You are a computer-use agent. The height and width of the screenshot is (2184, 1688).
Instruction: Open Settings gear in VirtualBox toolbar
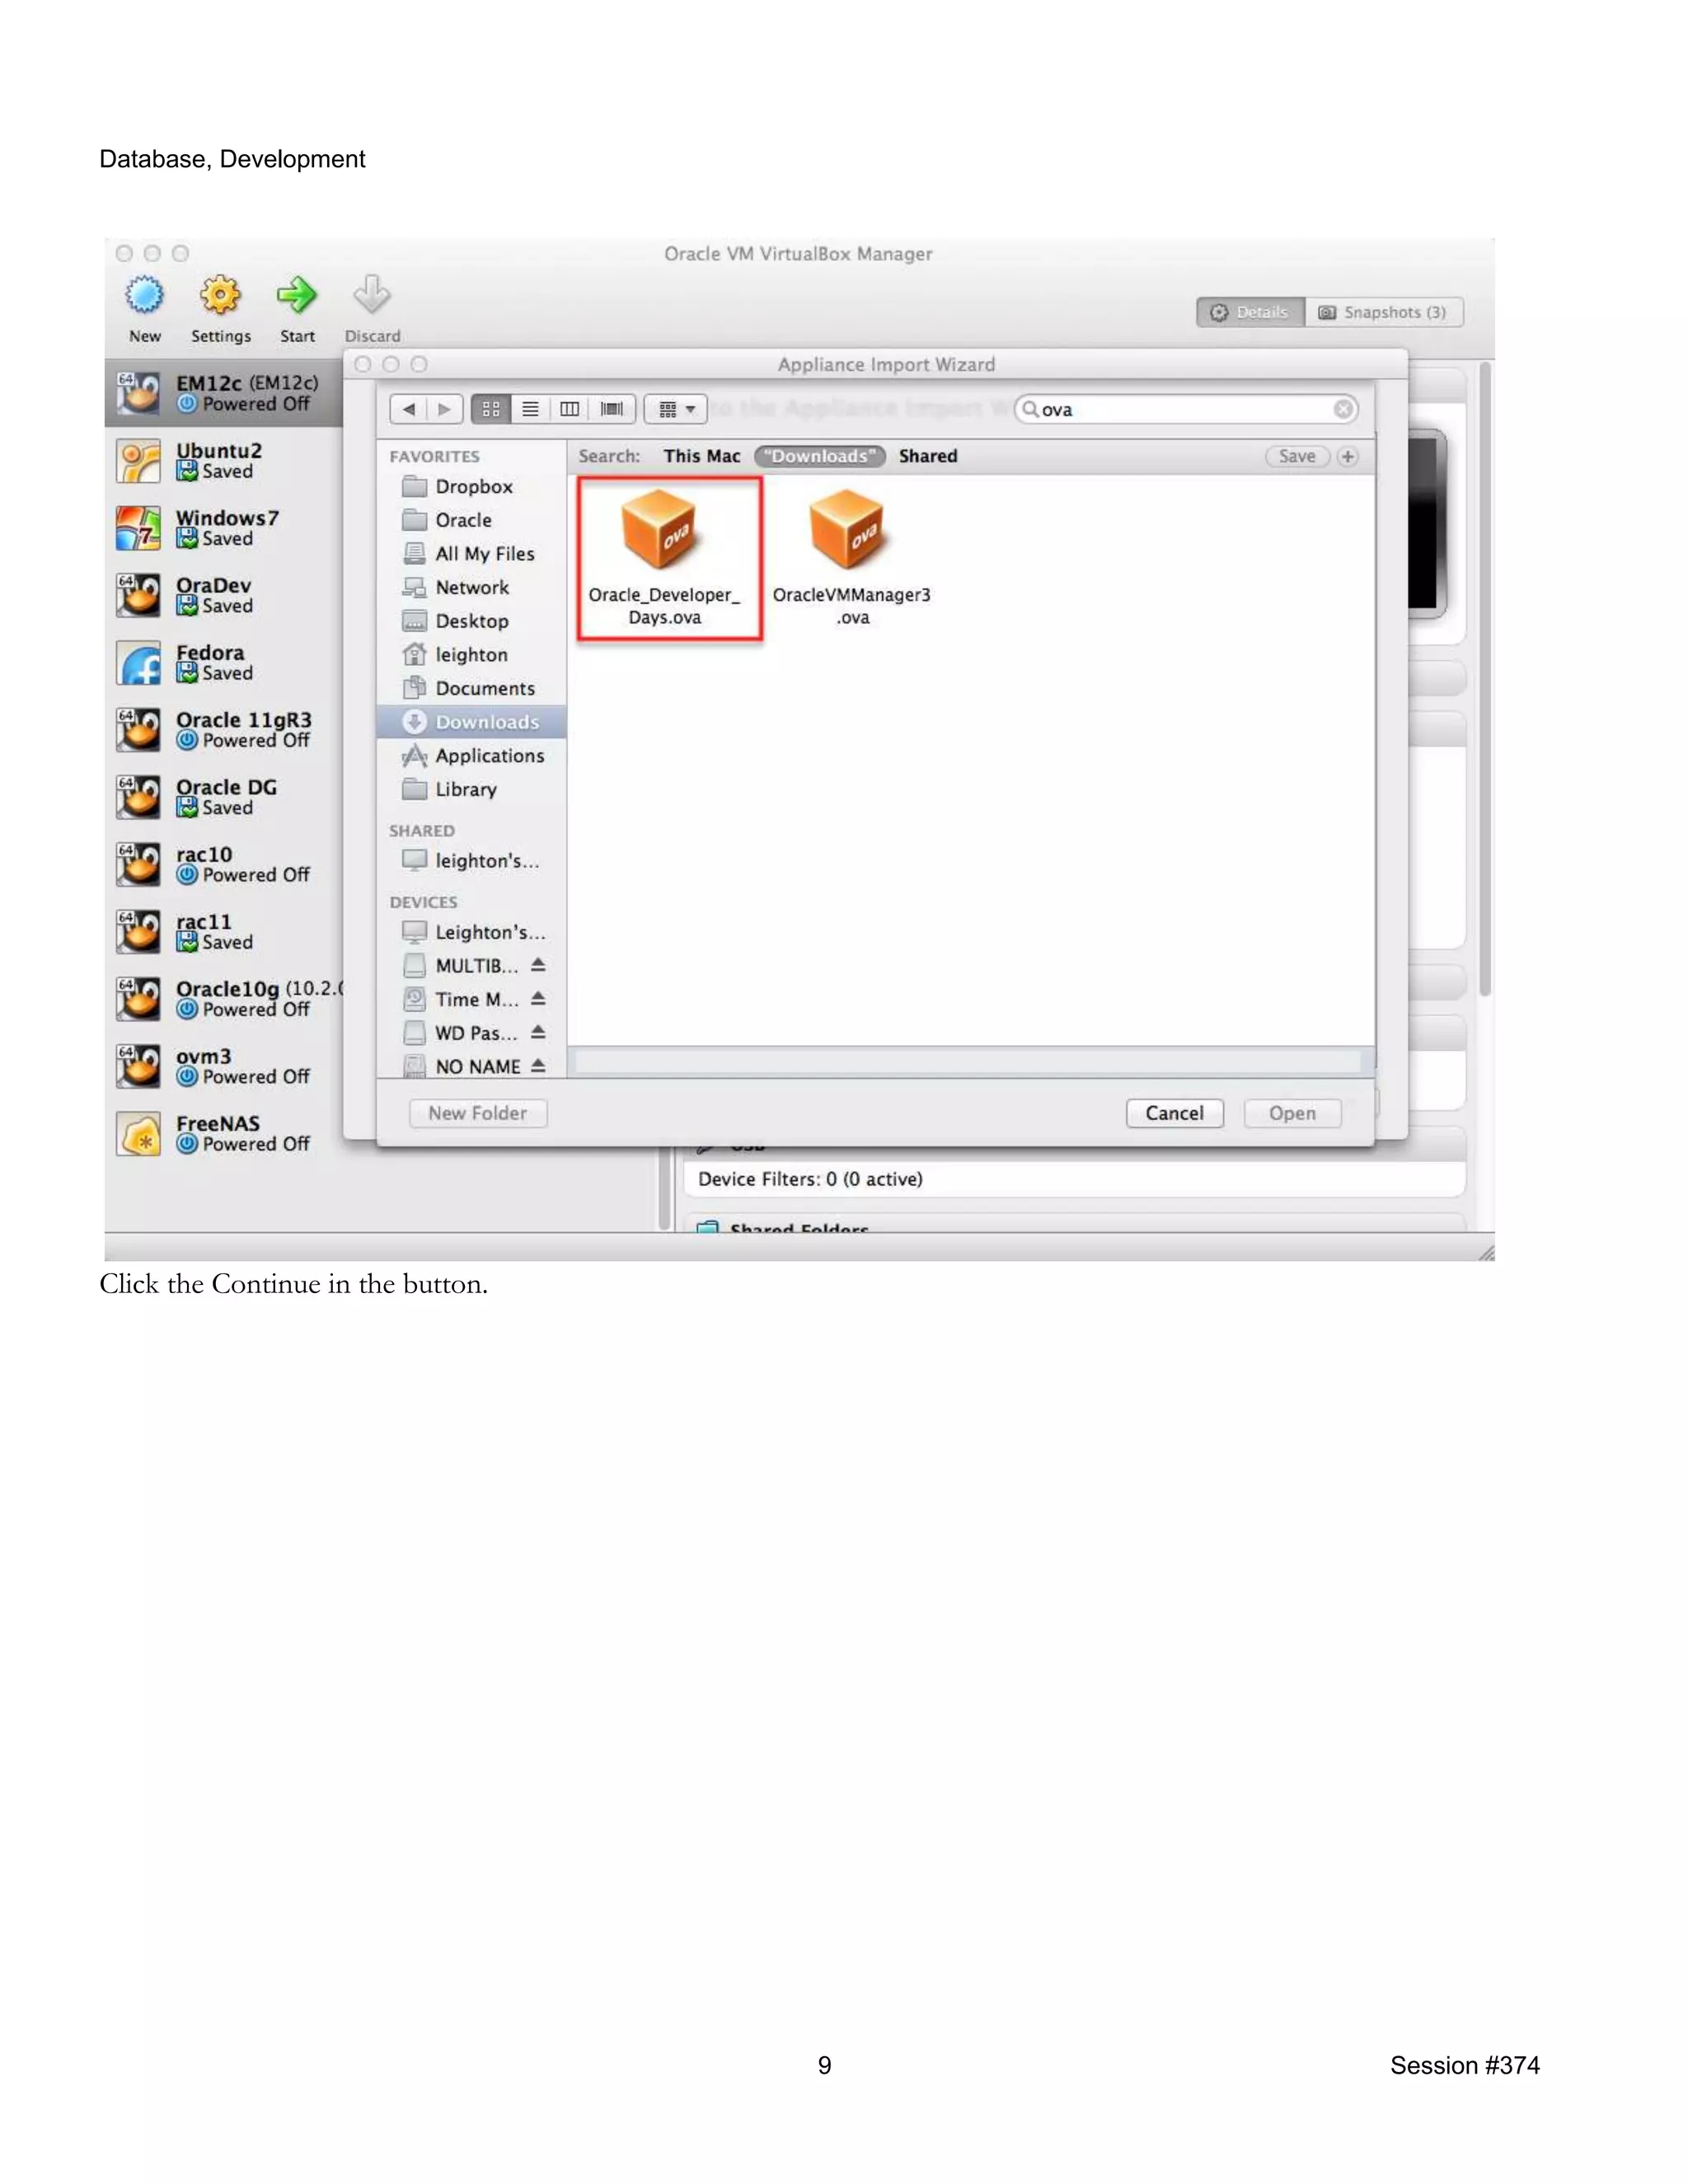click(x=220, y=295)
